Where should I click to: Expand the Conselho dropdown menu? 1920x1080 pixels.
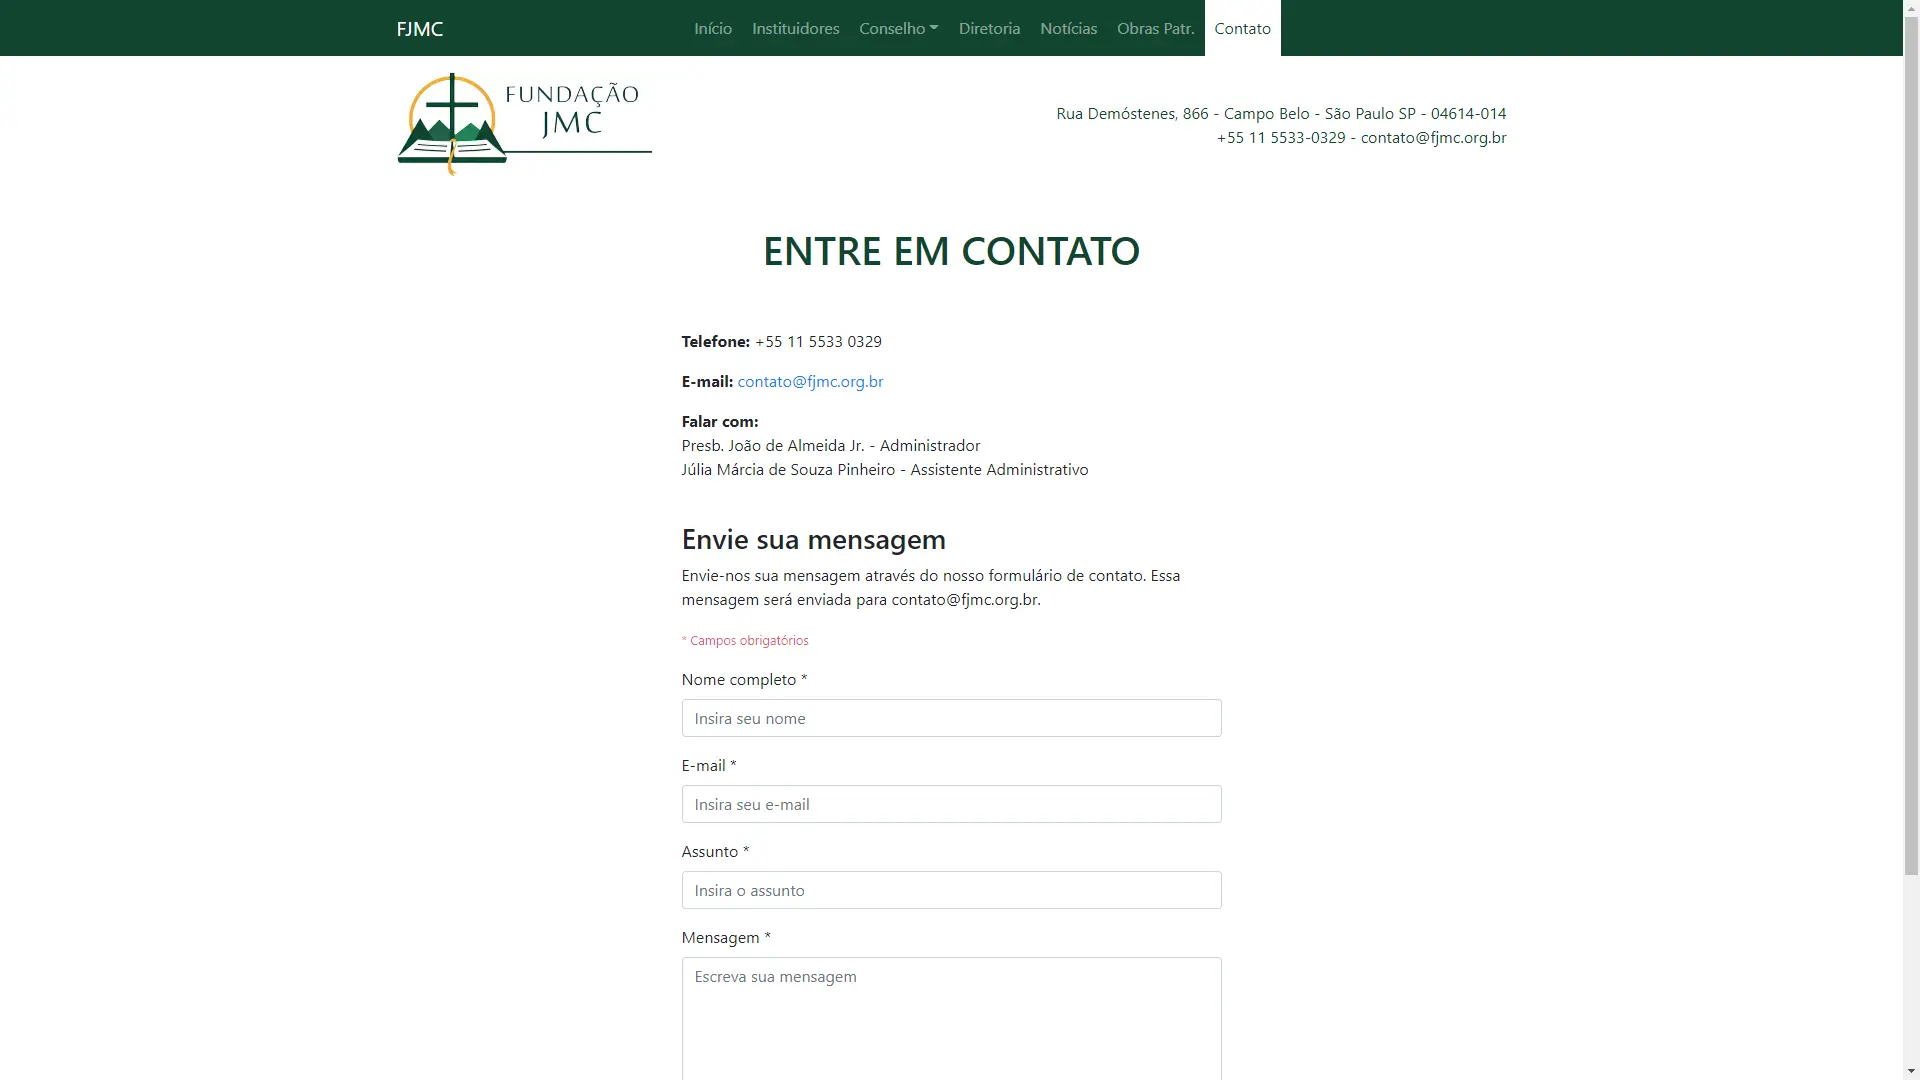(x=898, y=28)
